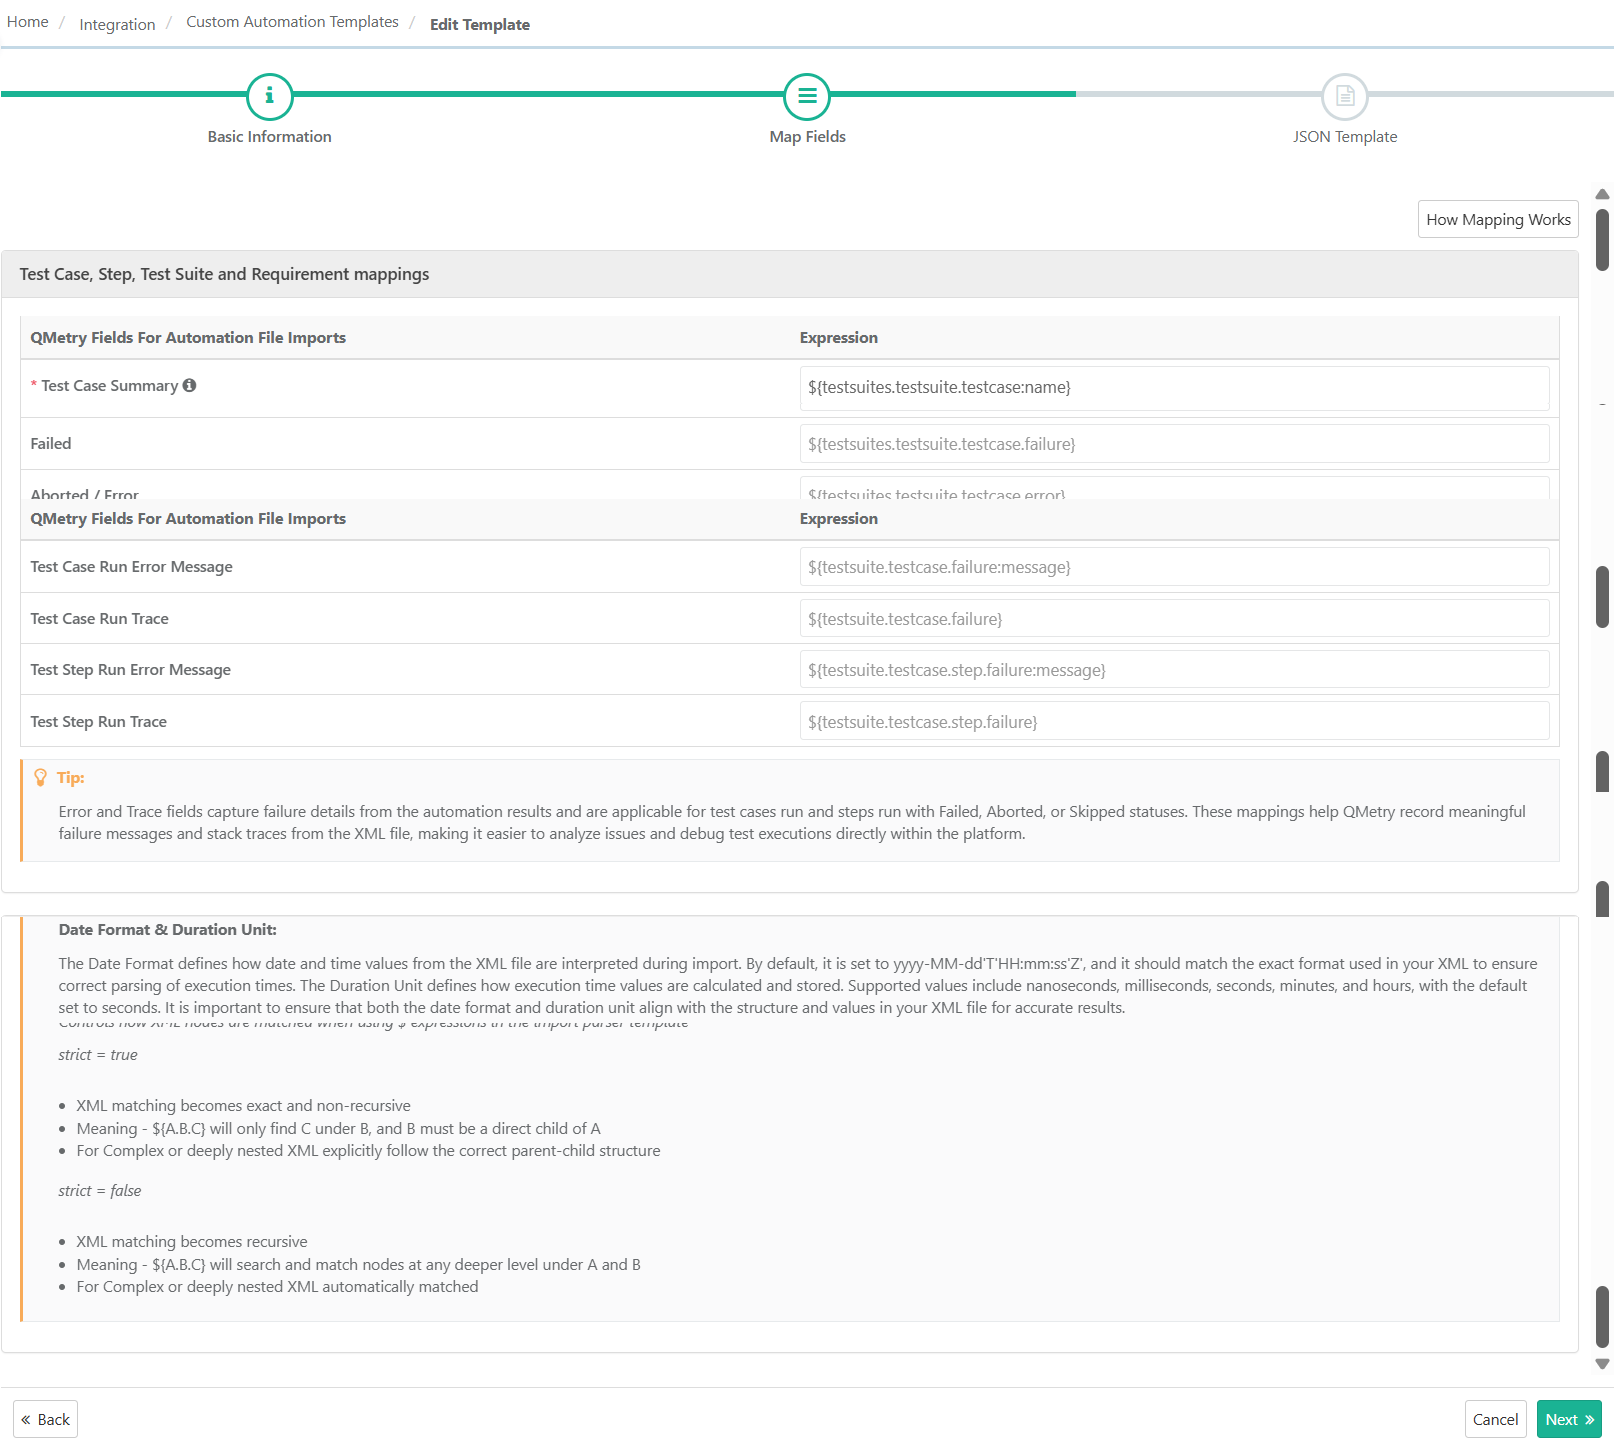Click 'XML matching becomes exact and non-recursive' bullet
Screen dimensions: 1622x1441
click(243, 1106)
